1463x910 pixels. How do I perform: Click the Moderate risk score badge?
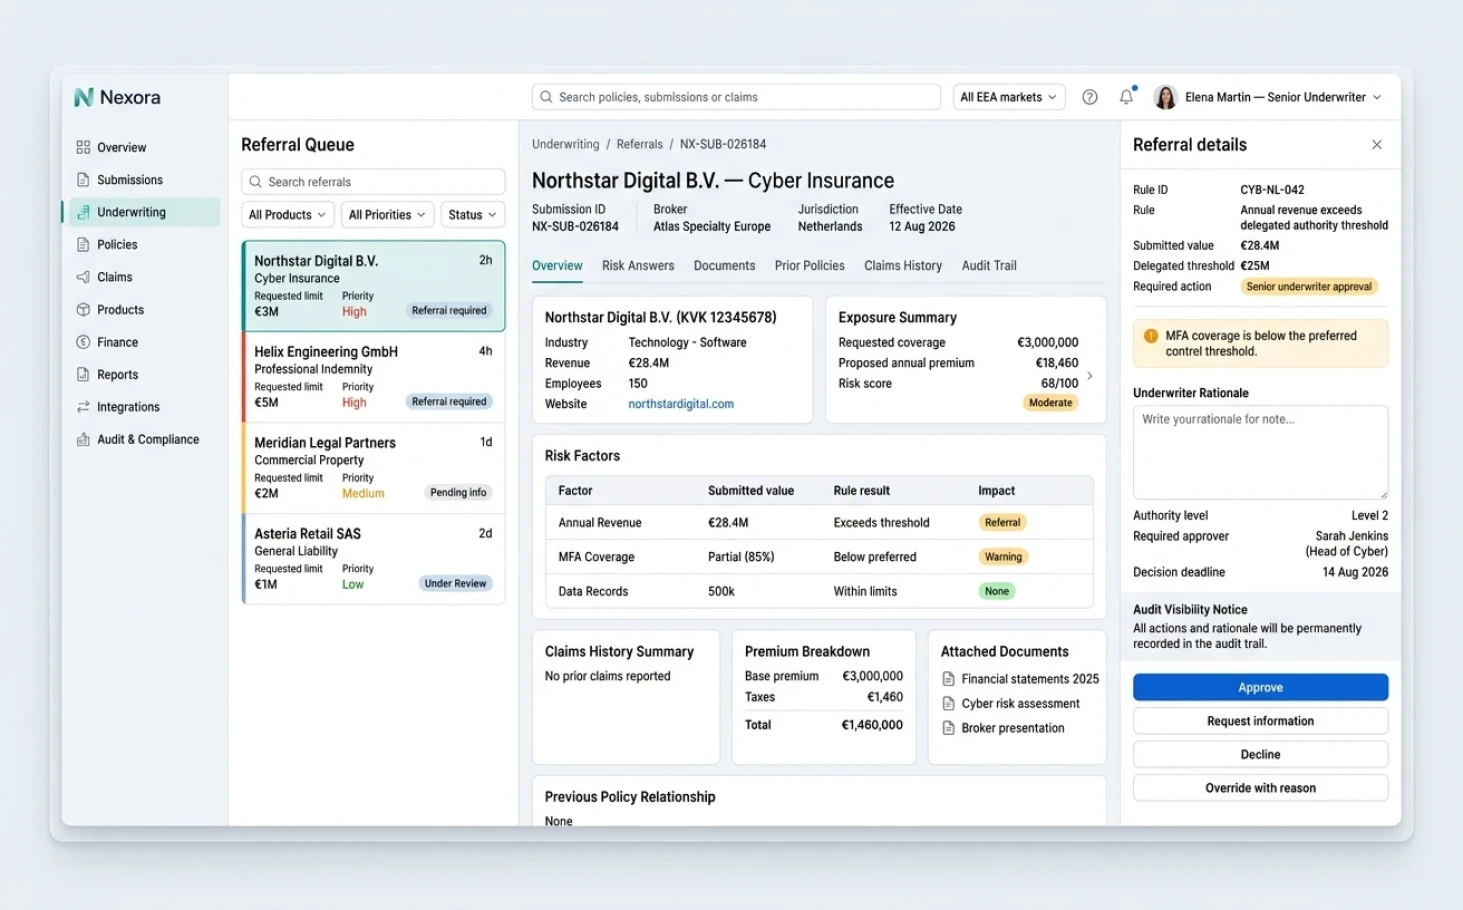click(x=1050, y=403)
